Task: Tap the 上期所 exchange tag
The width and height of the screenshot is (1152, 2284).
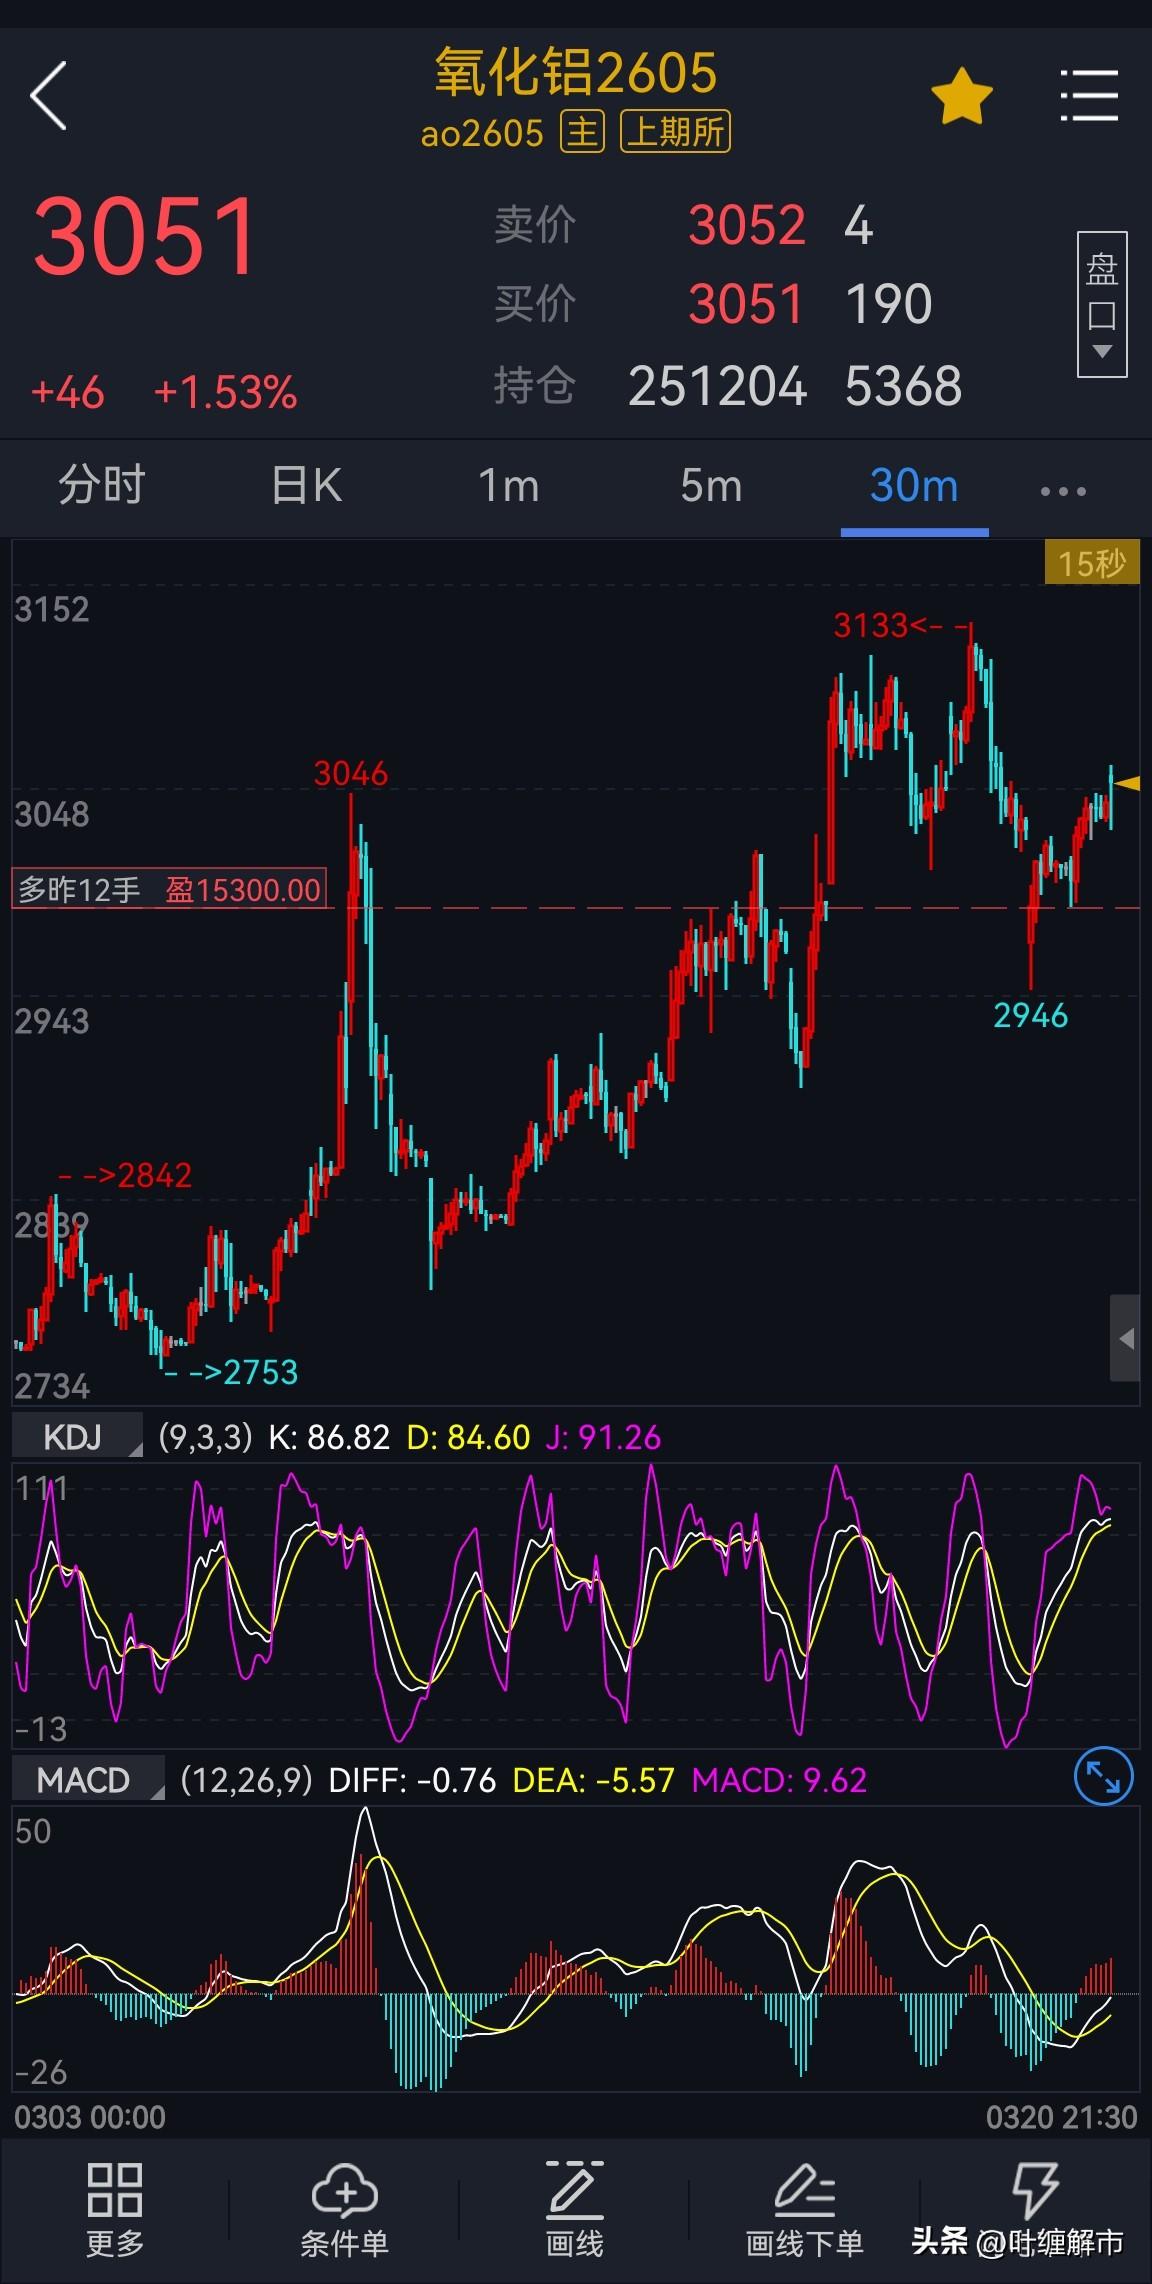Action: (x=676, y=132)
